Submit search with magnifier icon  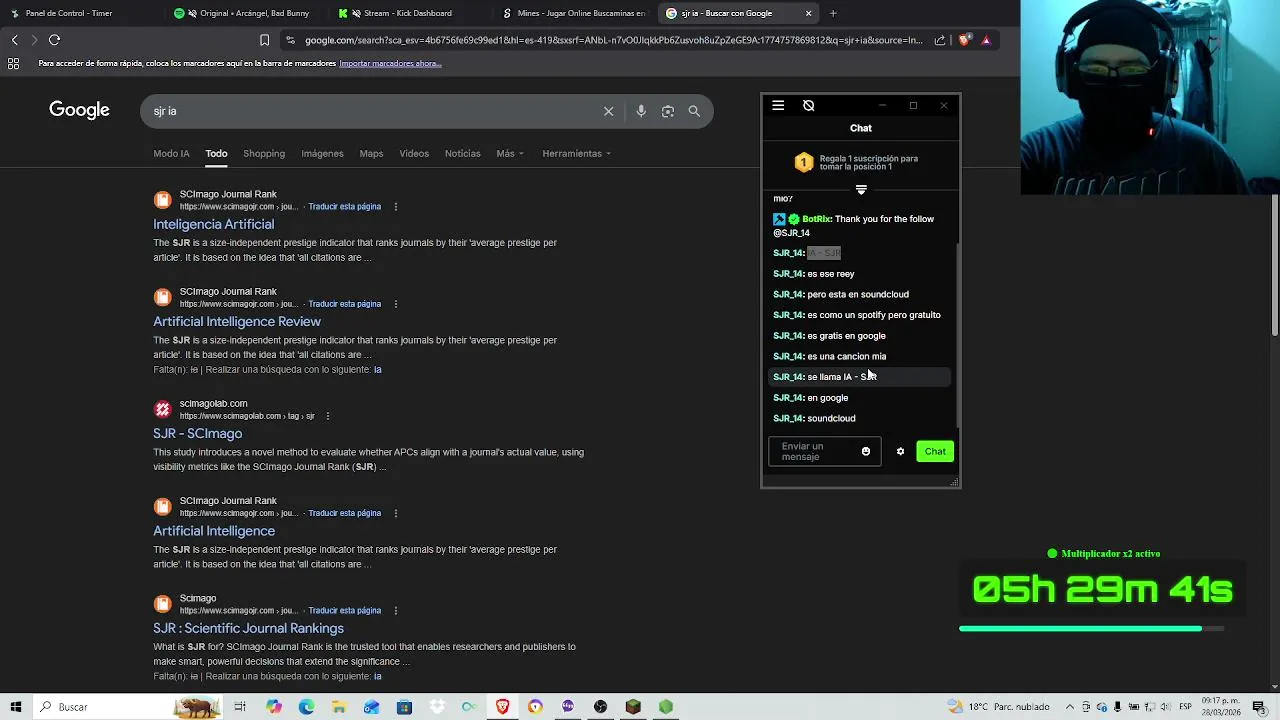694,111
